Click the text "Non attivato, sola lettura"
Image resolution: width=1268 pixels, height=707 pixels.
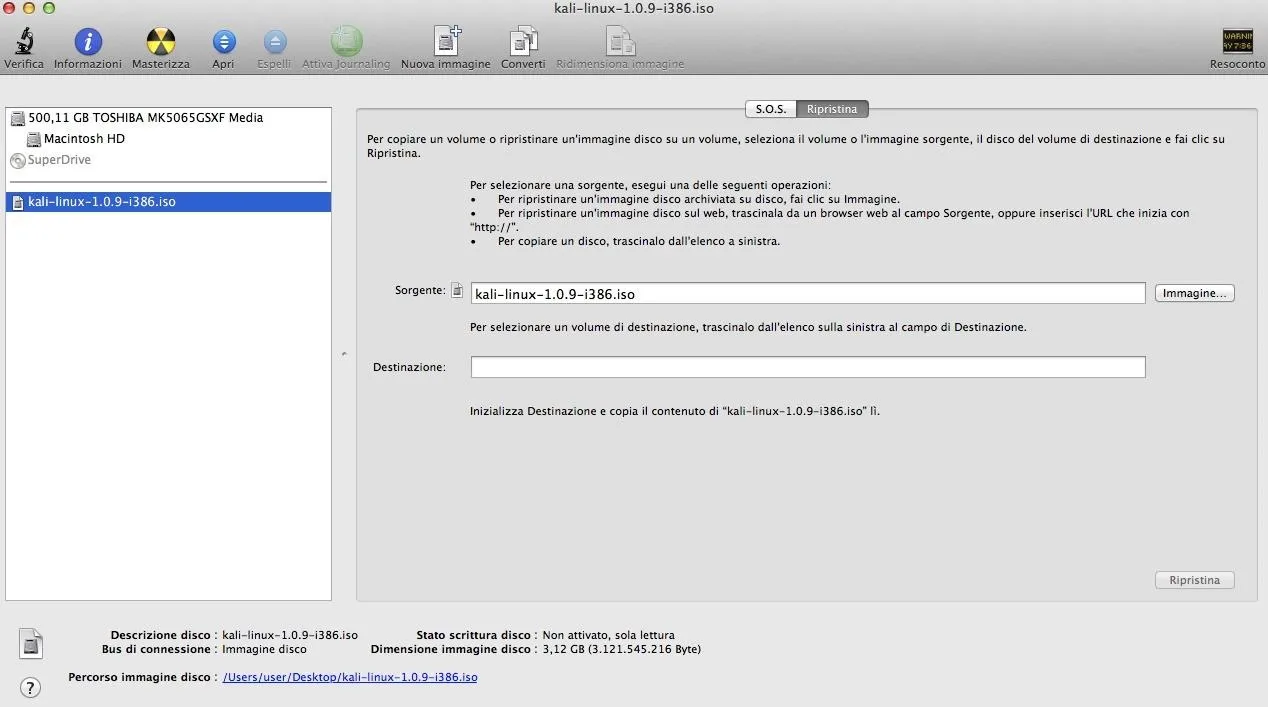coord(608,635)
